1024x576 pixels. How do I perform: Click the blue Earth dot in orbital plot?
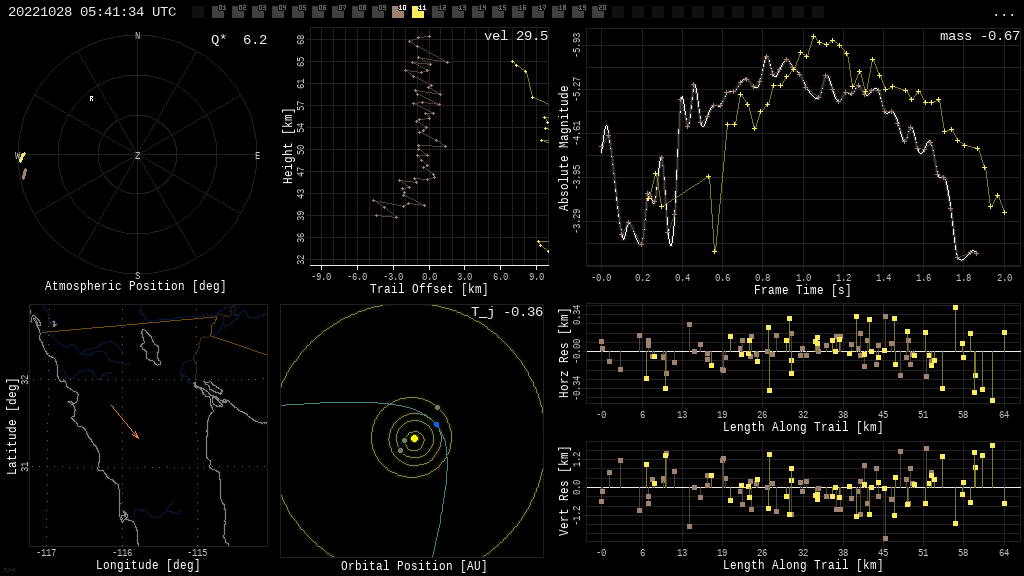tap(436, 425)
